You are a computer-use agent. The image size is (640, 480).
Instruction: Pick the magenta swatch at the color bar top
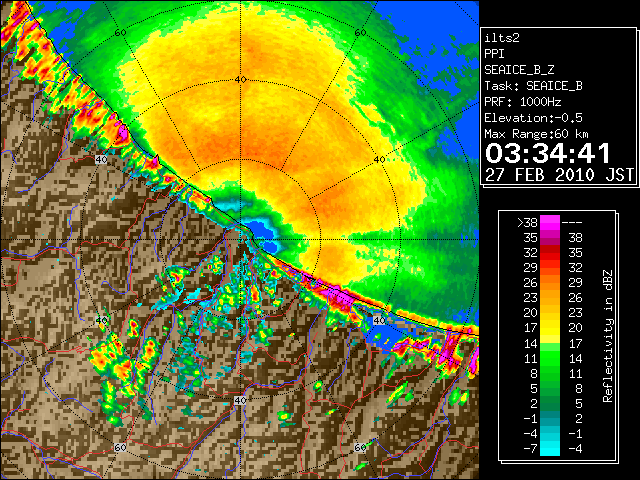coord(550,223)
